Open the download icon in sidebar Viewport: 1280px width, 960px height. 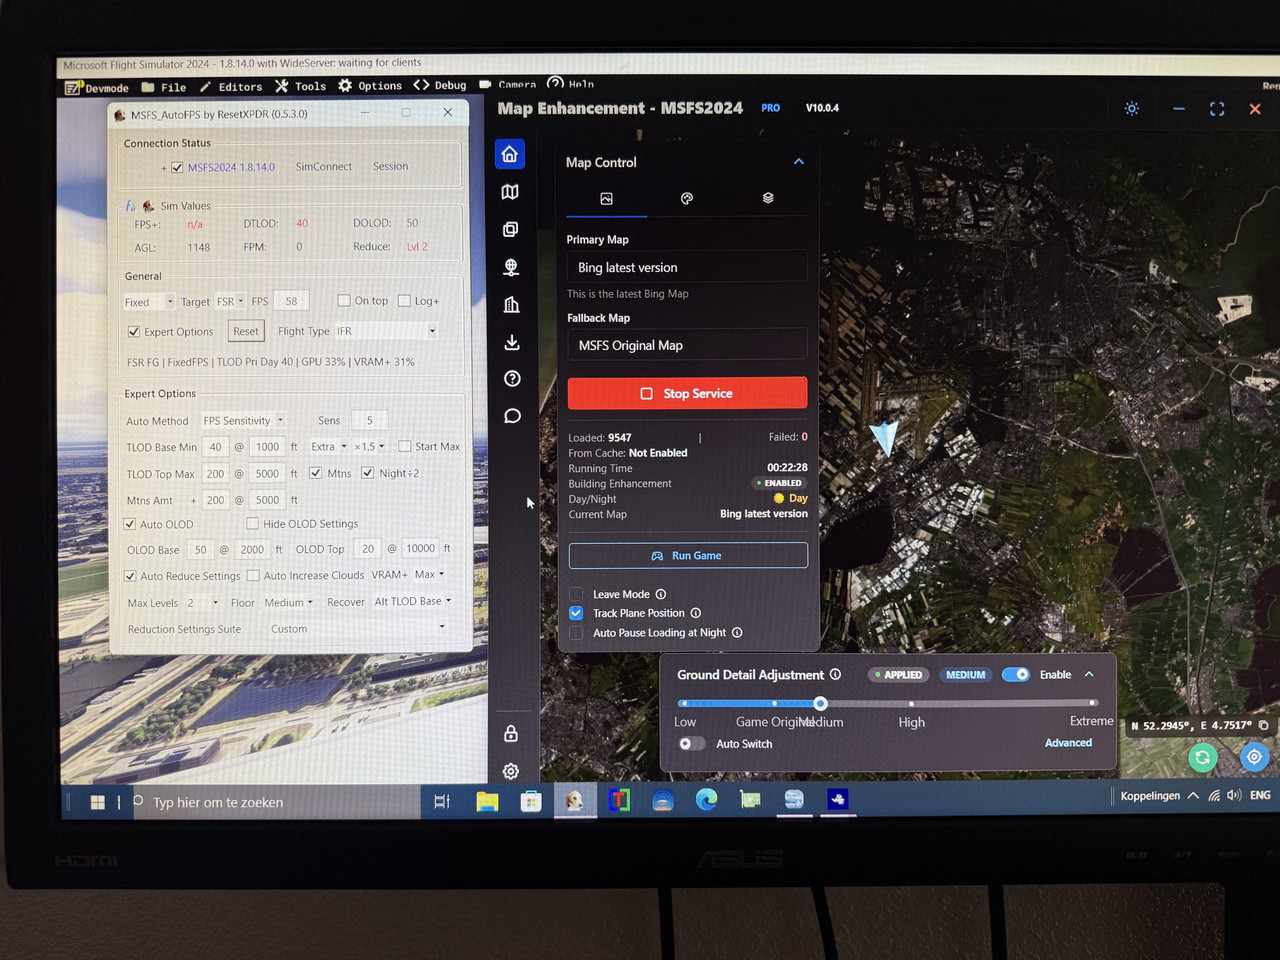[x=512, y=342]
